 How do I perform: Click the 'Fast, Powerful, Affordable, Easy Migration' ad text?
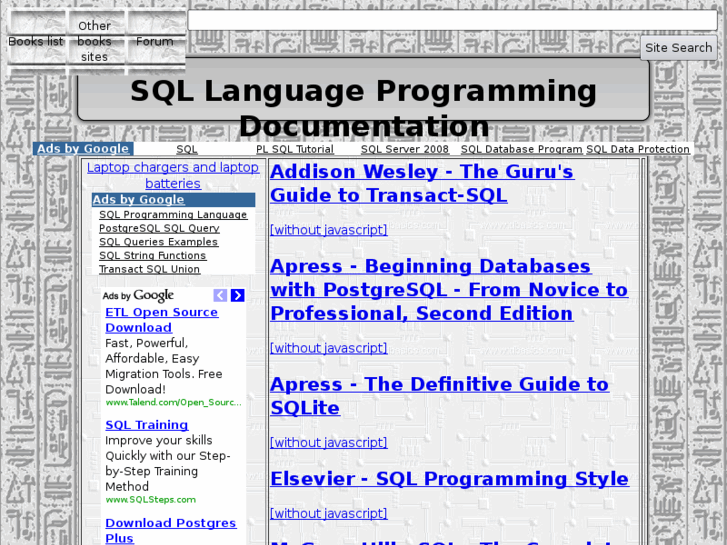coord(164,366)
